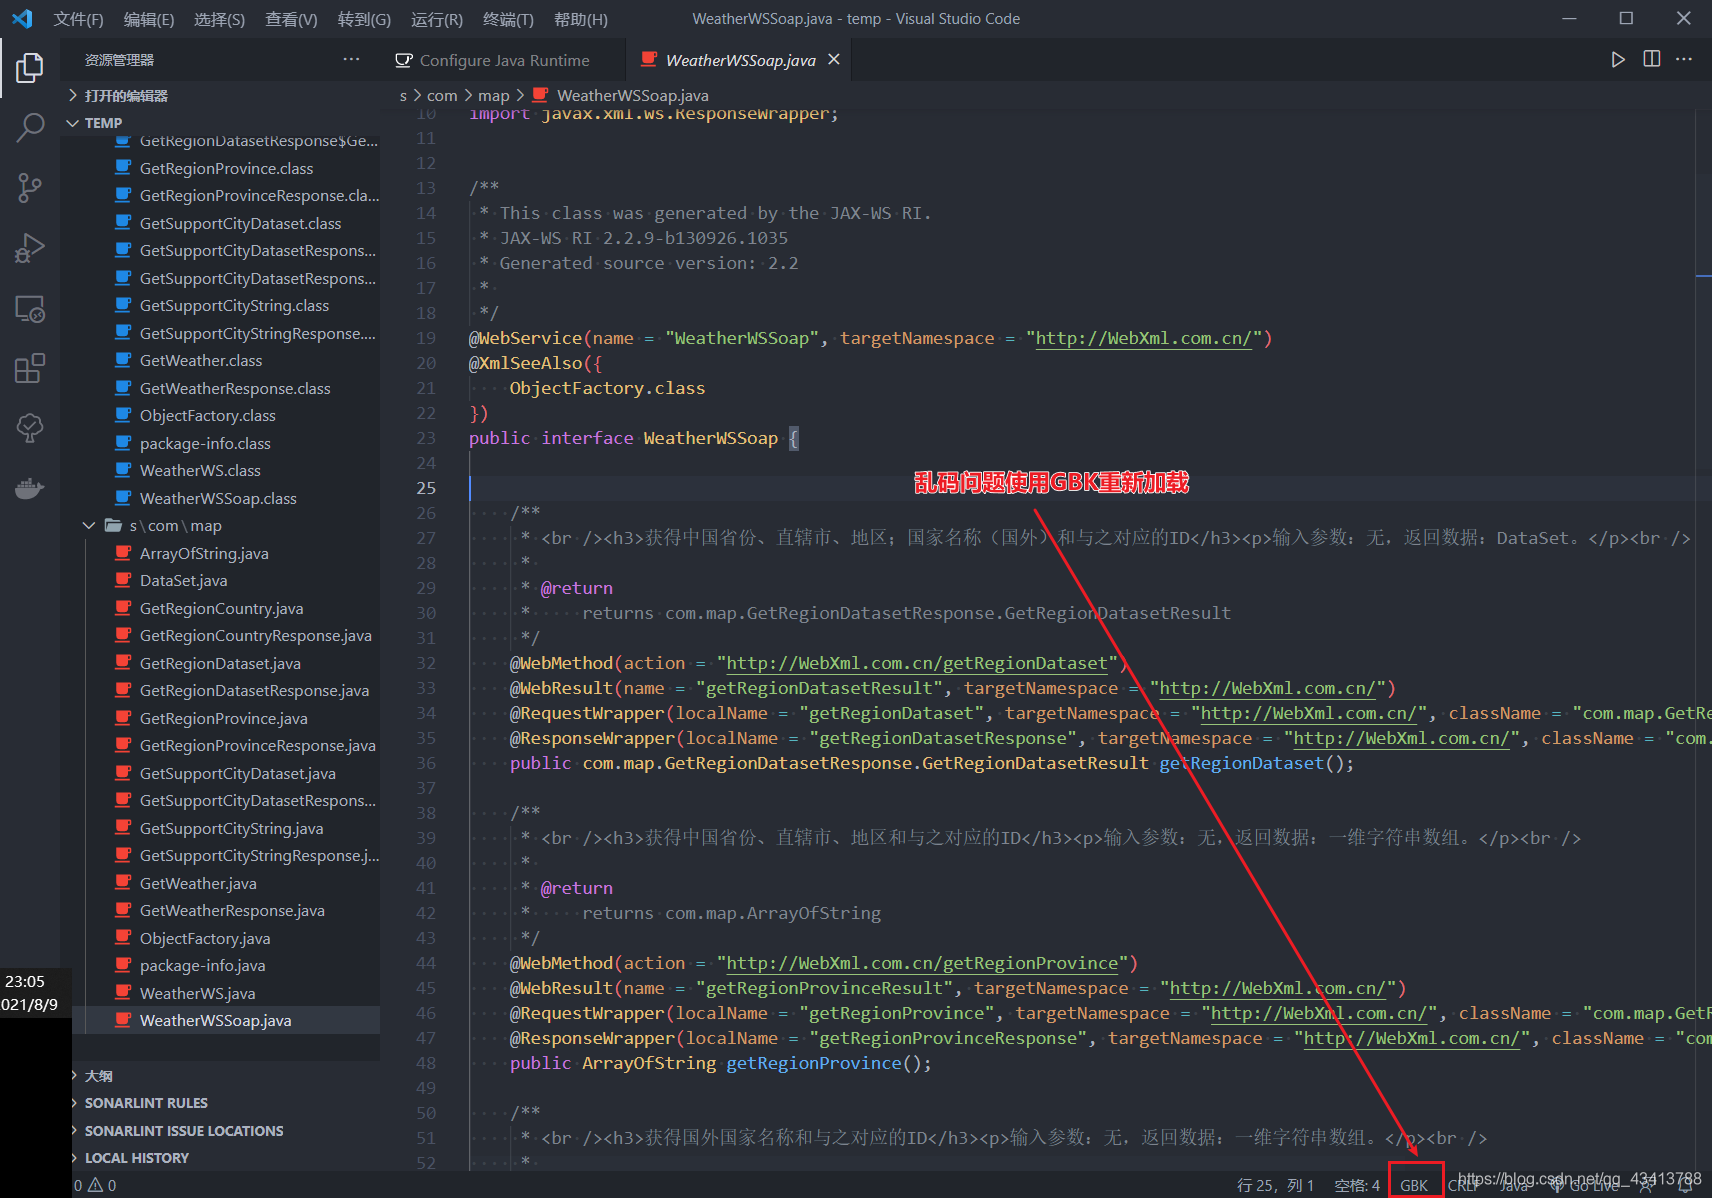Open the Explorer sidebar icon
The image size is (1712, 1198).
coord(29,67)
